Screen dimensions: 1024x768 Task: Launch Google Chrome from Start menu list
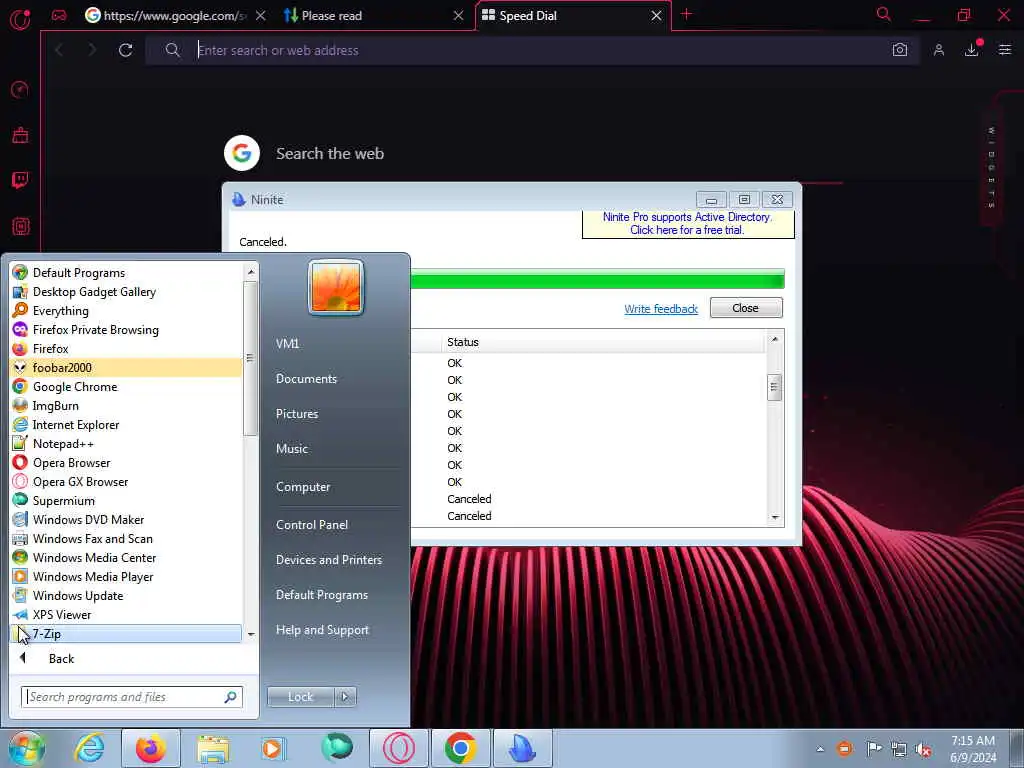[x=127, y=387]
